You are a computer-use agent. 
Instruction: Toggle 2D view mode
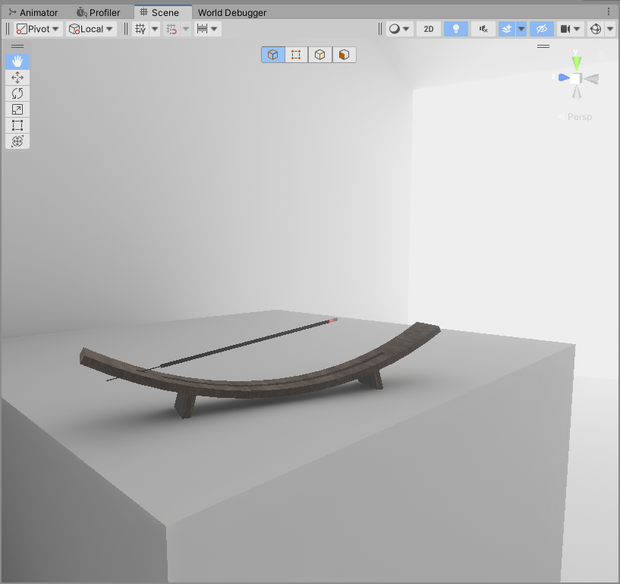coord(429,29)
